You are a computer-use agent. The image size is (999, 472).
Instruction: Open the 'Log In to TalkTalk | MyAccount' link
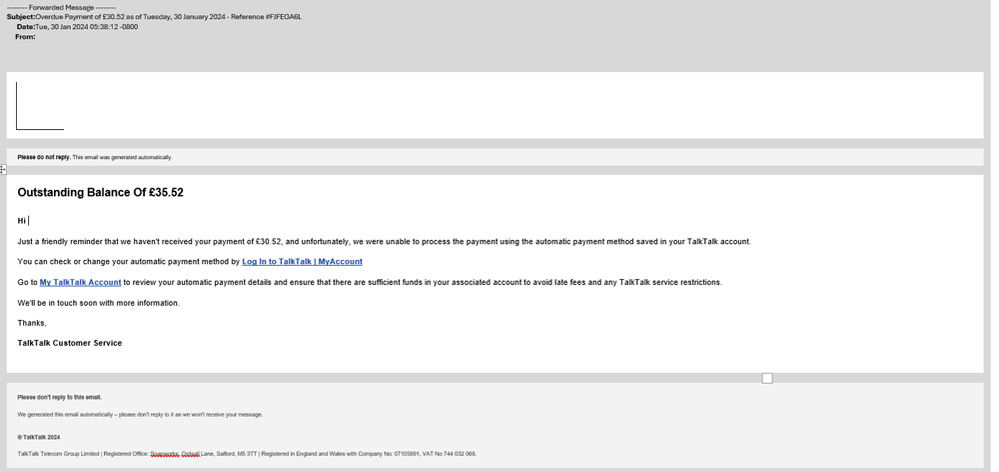coord(302,262)
